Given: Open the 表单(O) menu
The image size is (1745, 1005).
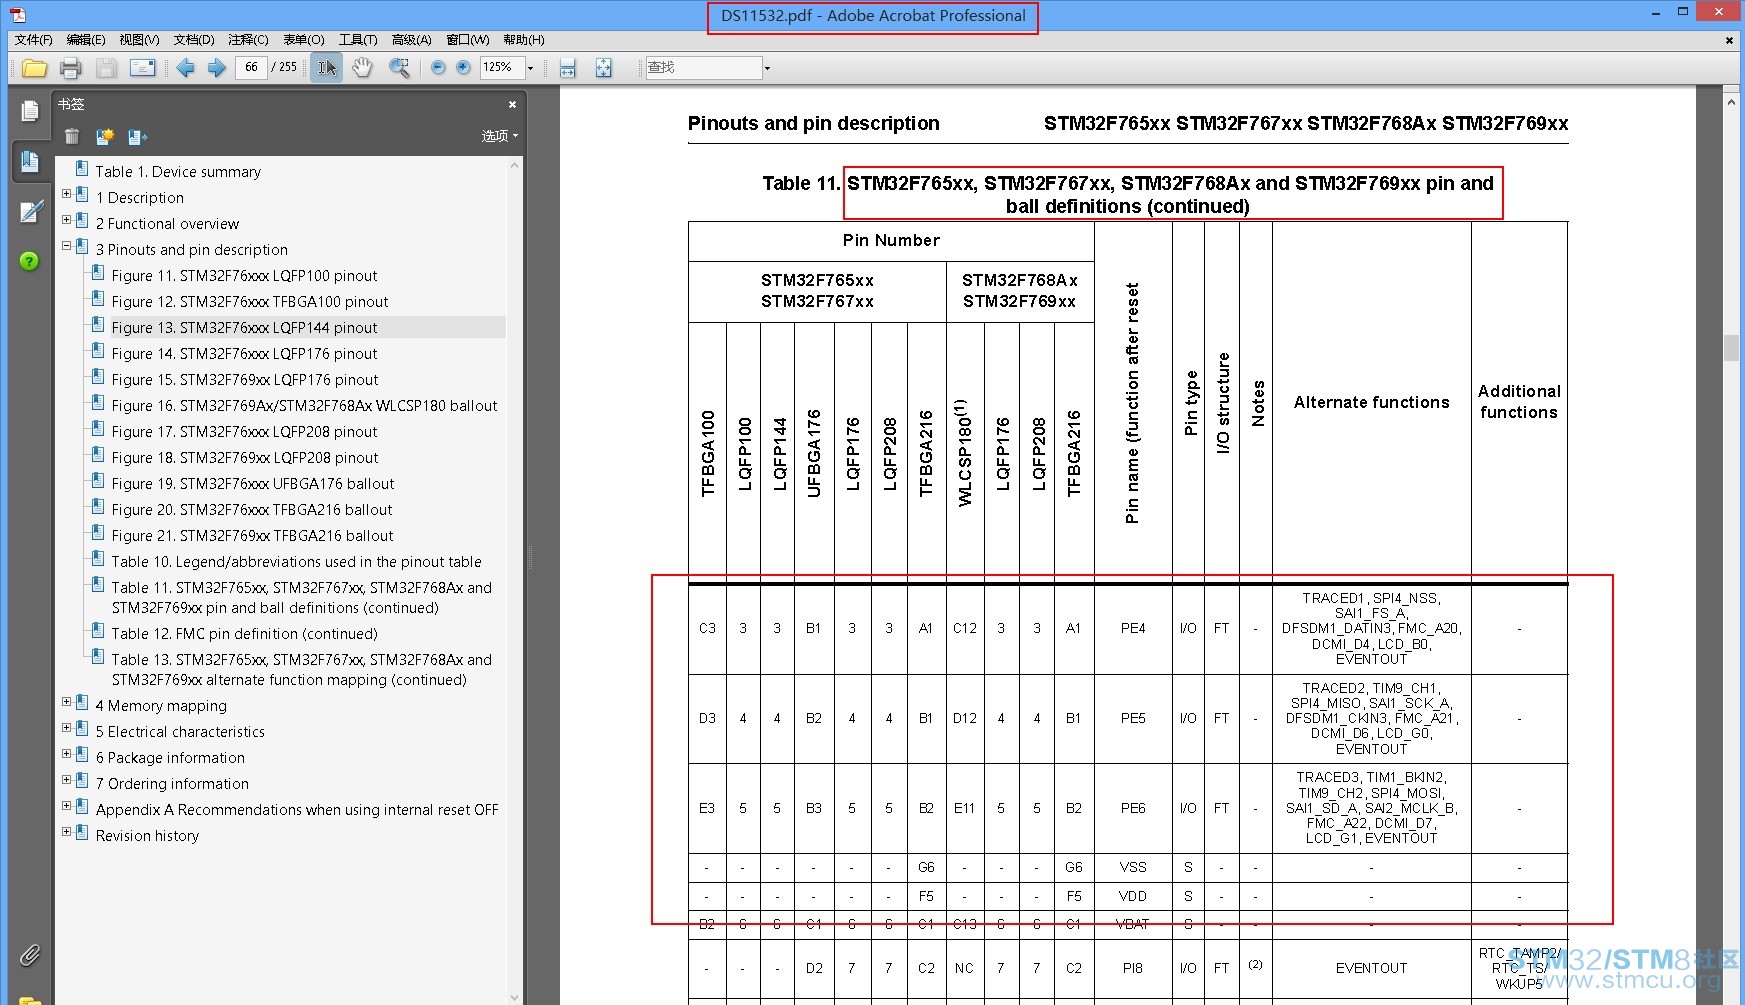Looking at the screenshot, I should tap(304, 40).
